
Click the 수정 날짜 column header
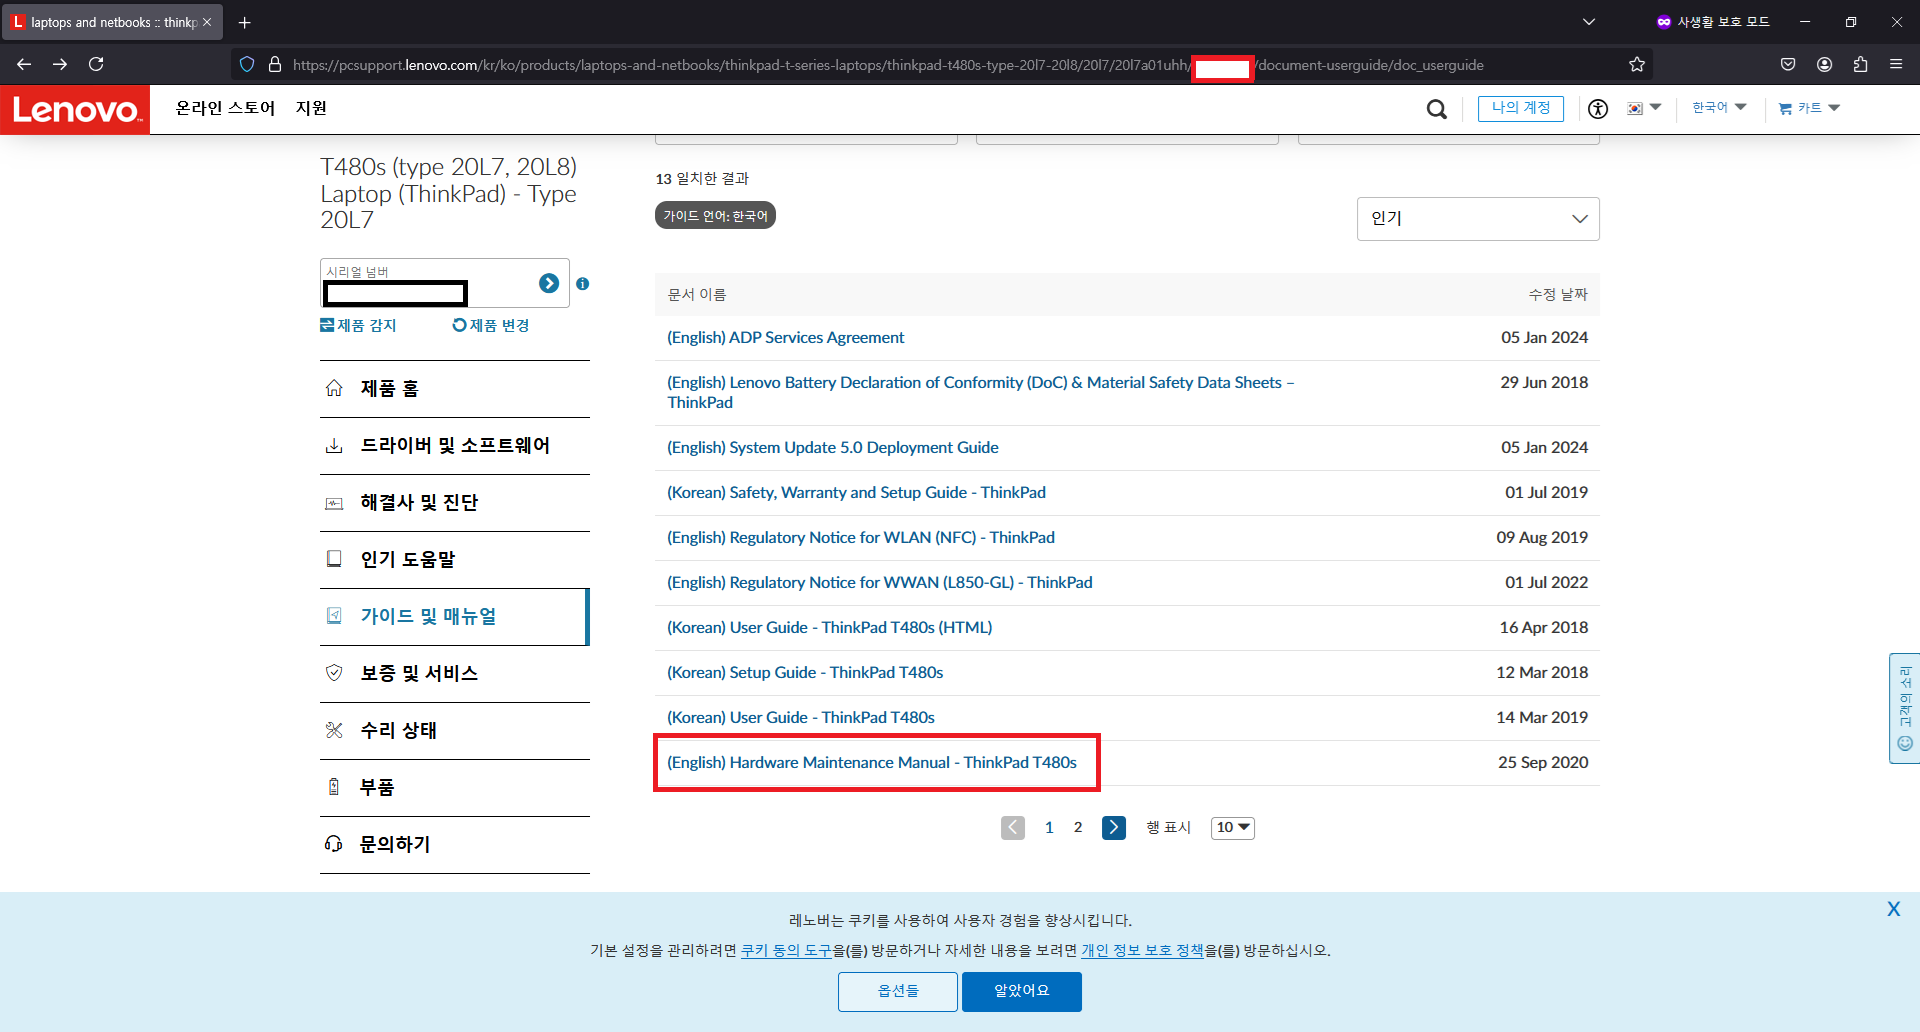point(1558,295)
